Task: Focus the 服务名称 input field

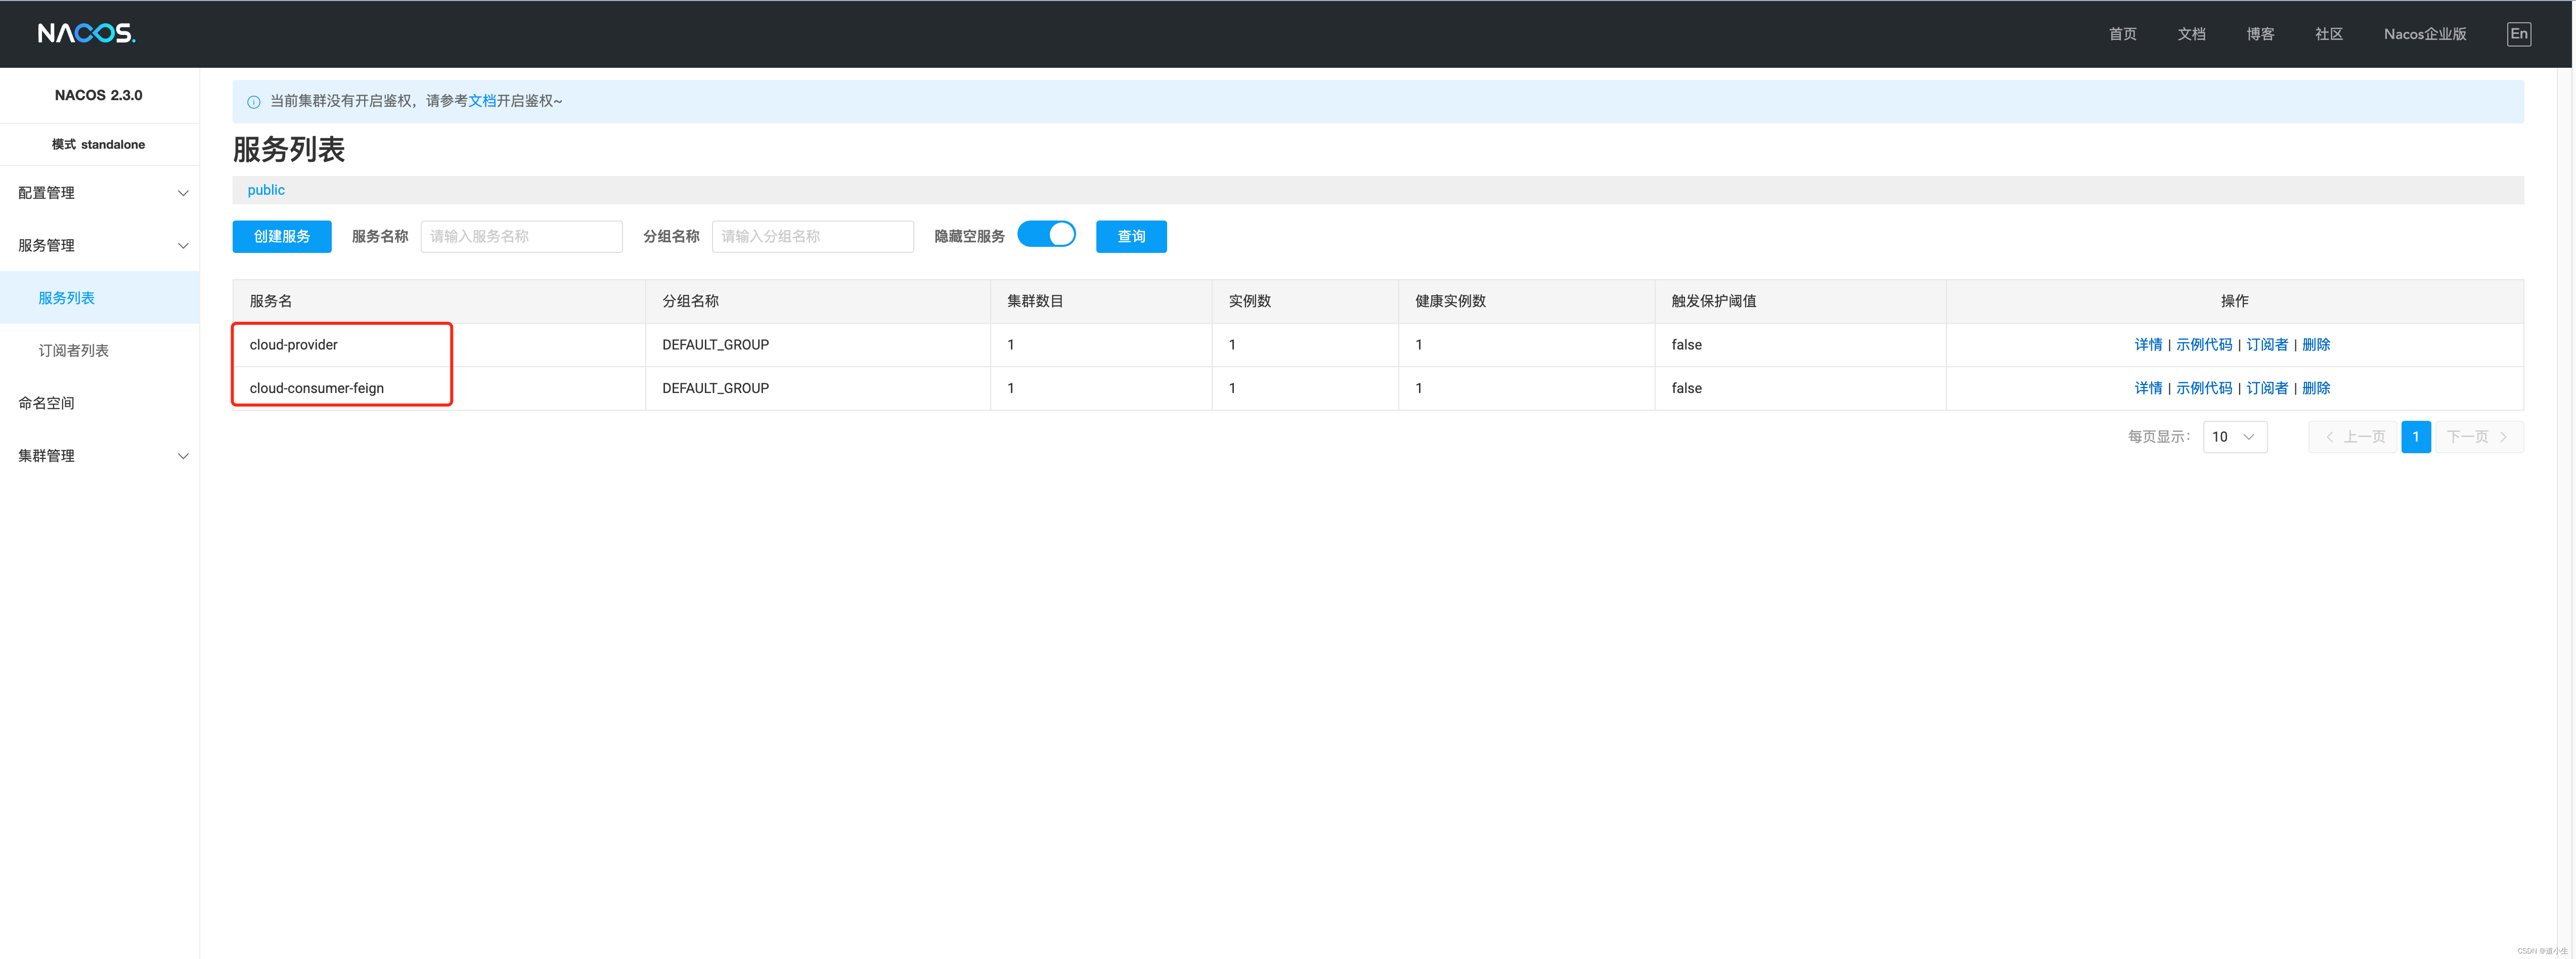Action: [521, 237]
